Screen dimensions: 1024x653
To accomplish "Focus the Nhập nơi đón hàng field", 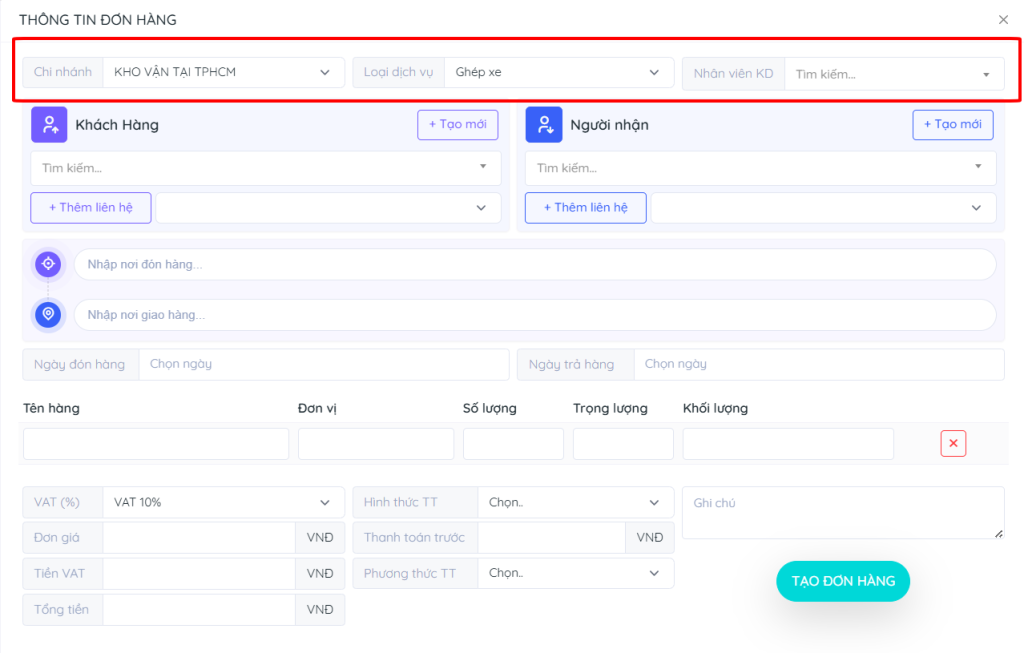I will [x=534, y=264].
